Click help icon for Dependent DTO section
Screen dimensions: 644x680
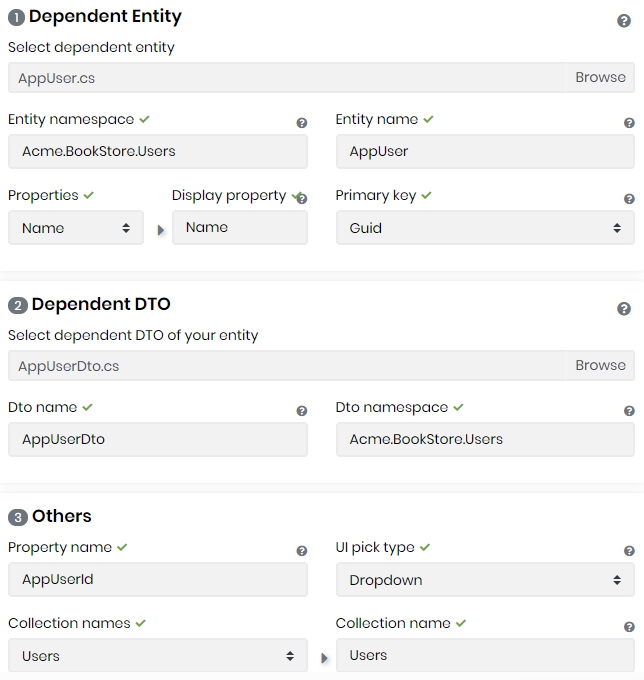pyautogui.click(x=624, y=309)
